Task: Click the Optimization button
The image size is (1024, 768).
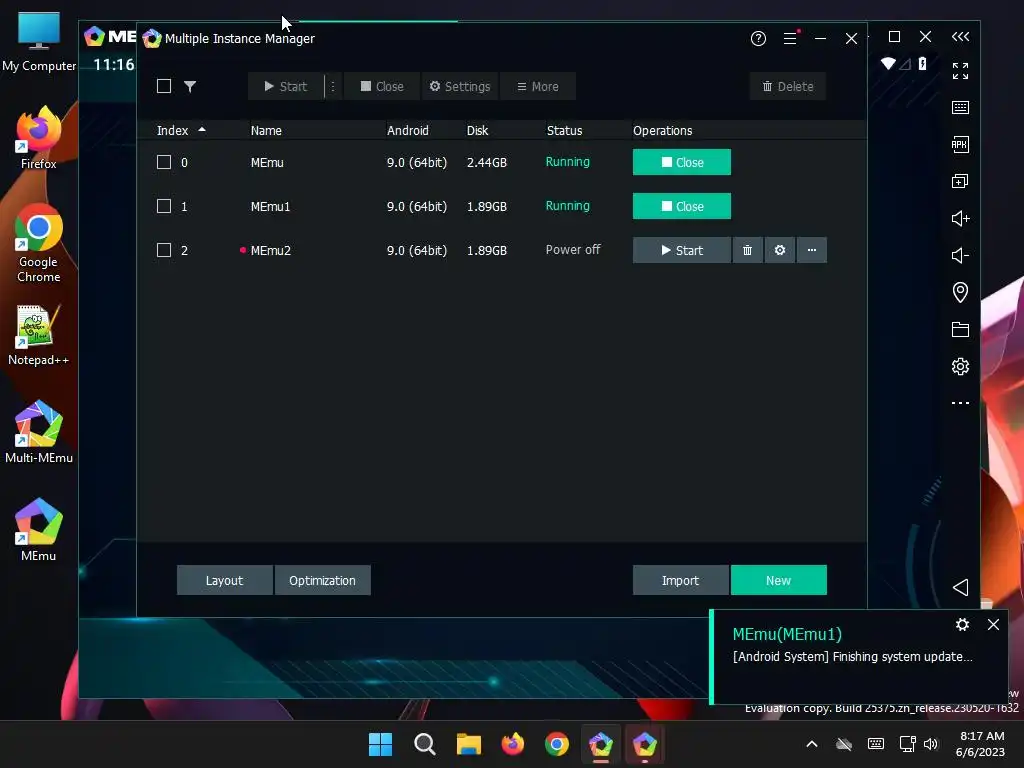Action: pos(323,580)
